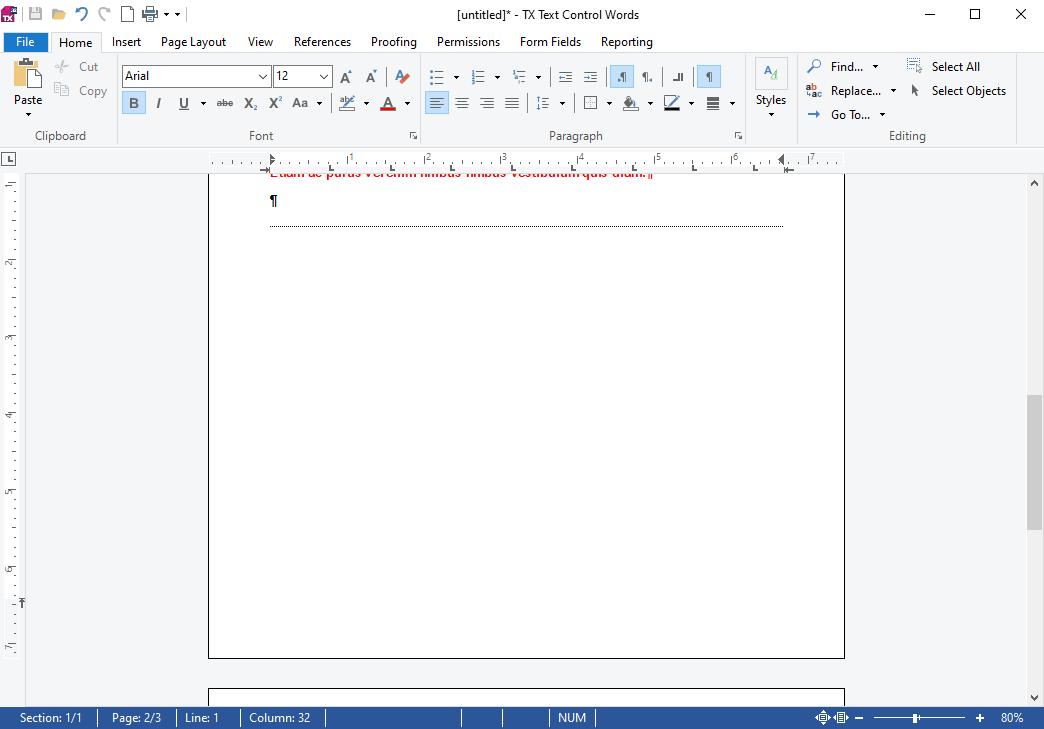Create a new blank document icon
Viewport: 1044px width, 729px height.
pos(127,14)
